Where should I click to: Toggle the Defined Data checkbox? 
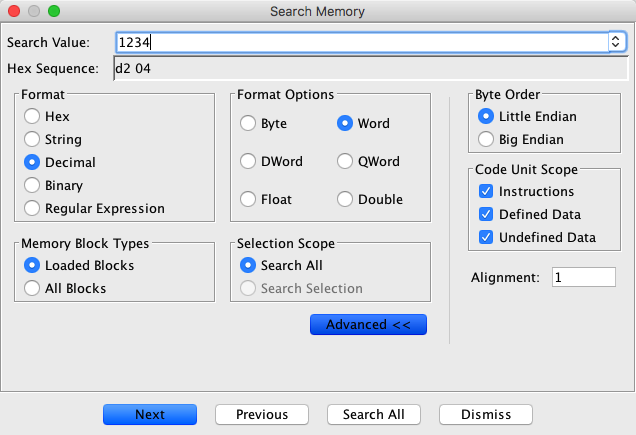(486, 214)
